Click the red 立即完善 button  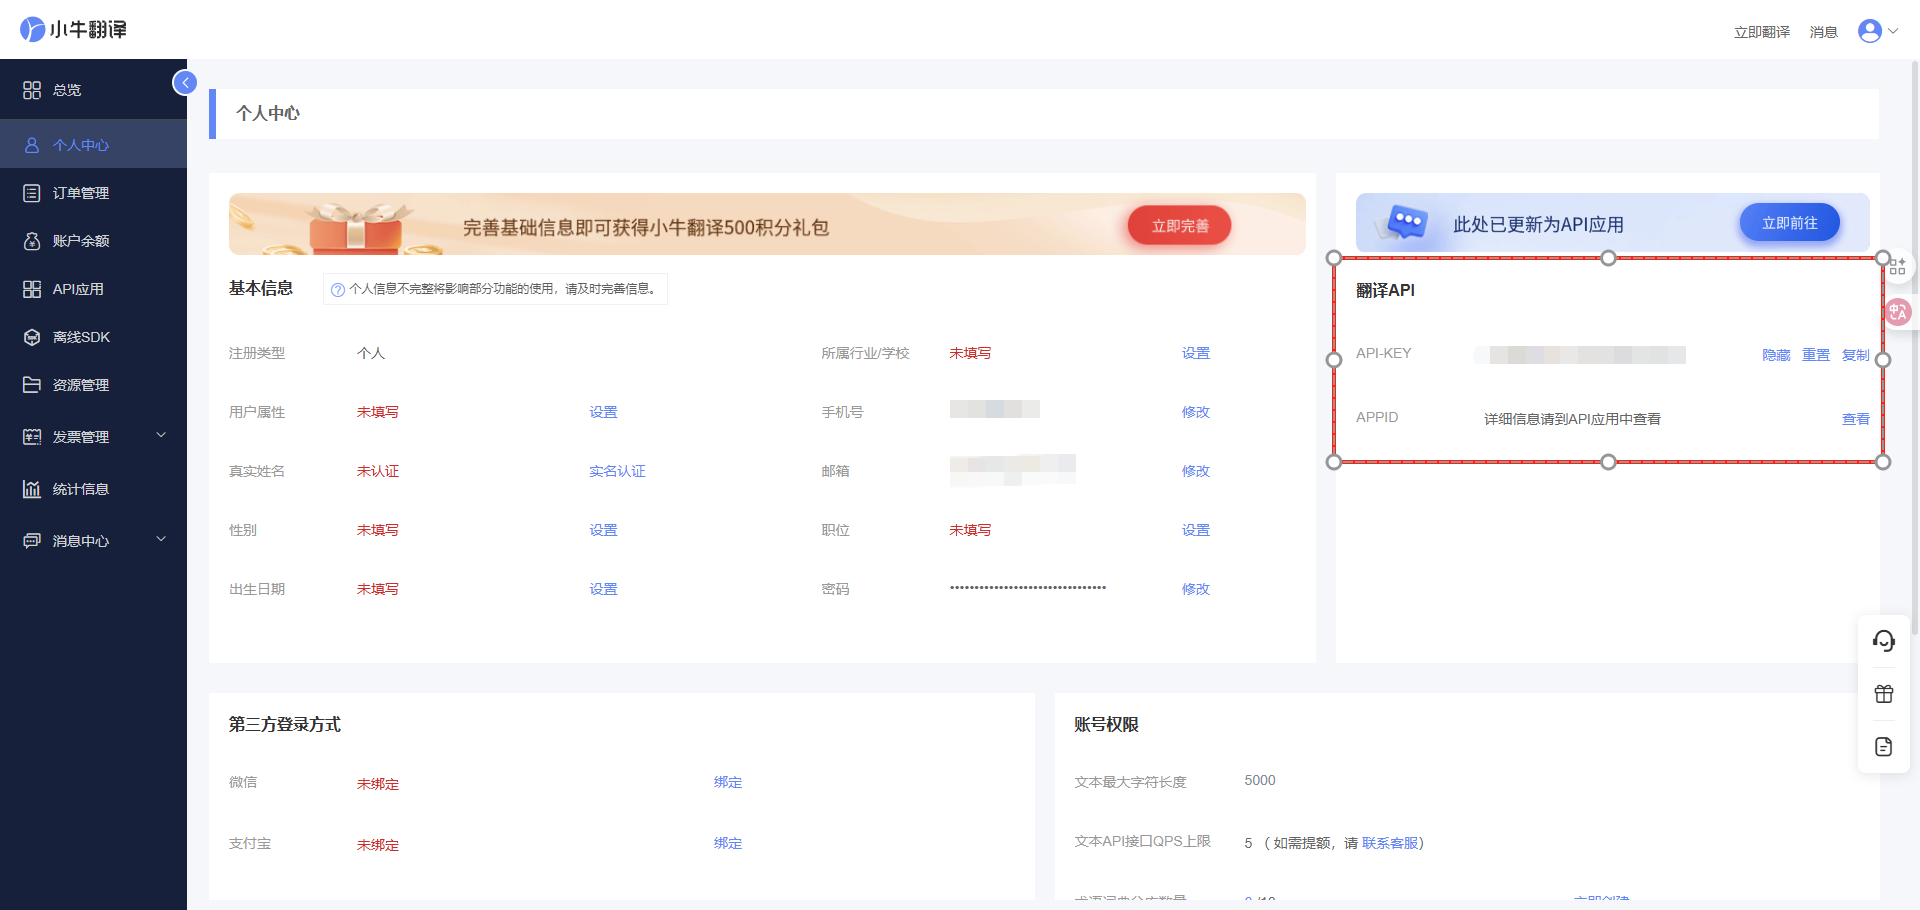pos(1179,226)
